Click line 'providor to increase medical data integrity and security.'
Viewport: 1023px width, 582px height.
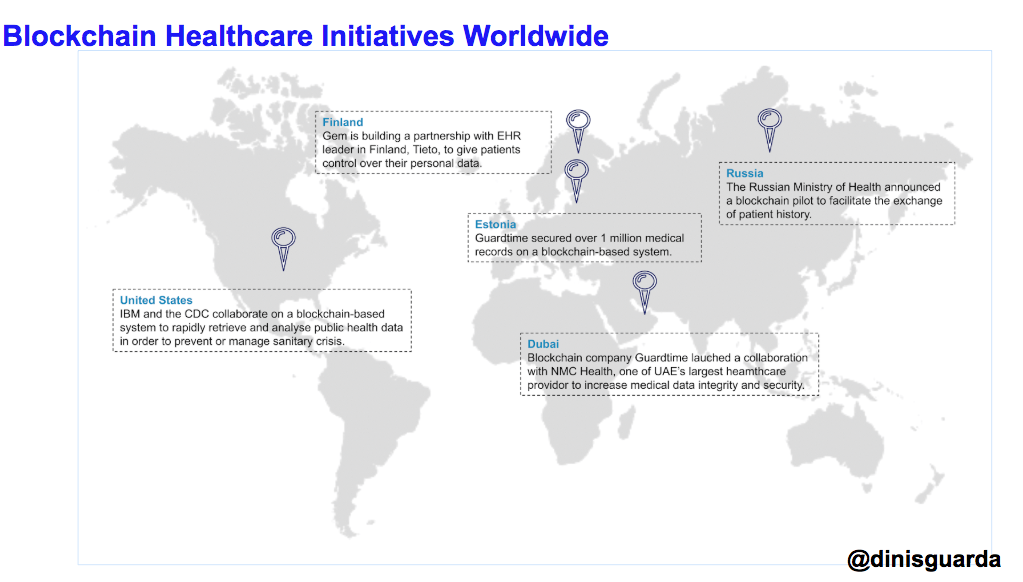click(665, 385)
